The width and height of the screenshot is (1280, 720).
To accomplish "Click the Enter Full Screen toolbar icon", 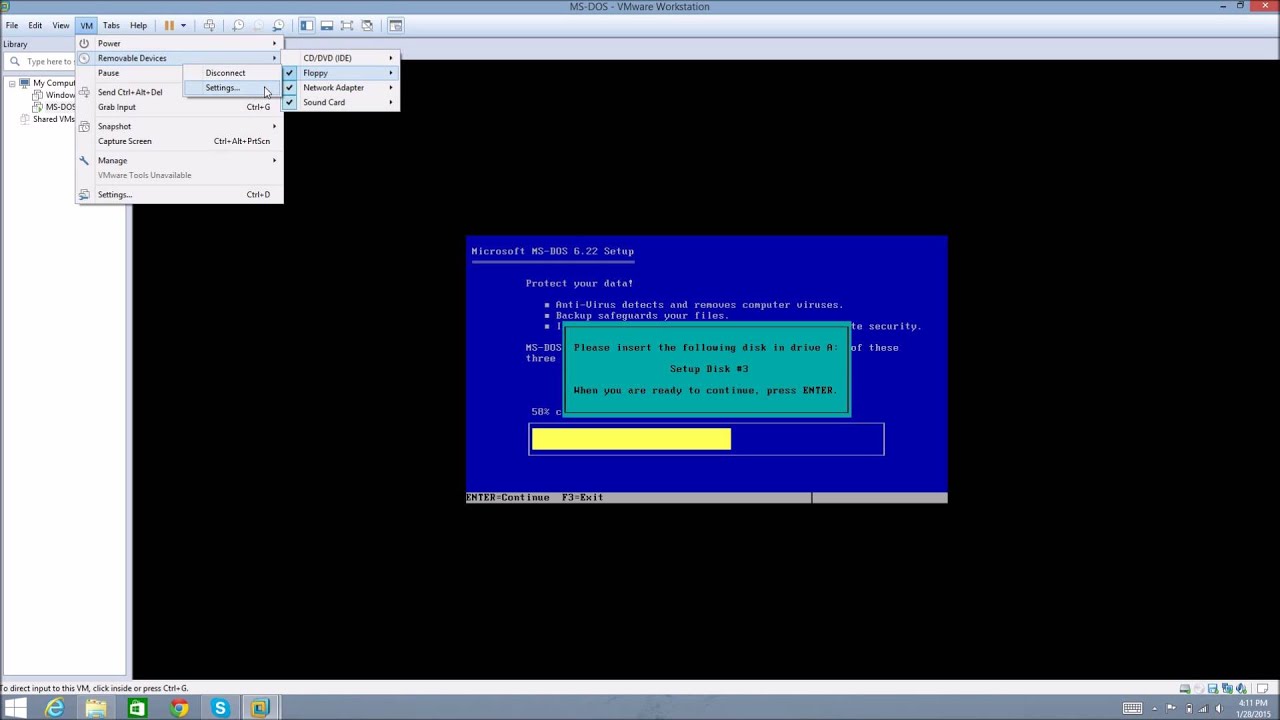I will (x=347, y=25).
